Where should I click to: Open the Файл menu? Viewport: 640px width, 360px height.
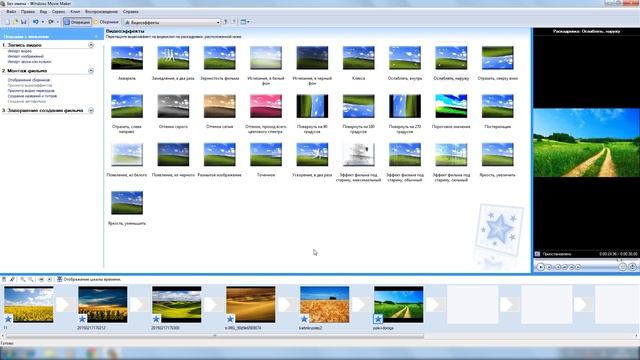[x=11, y=12]
